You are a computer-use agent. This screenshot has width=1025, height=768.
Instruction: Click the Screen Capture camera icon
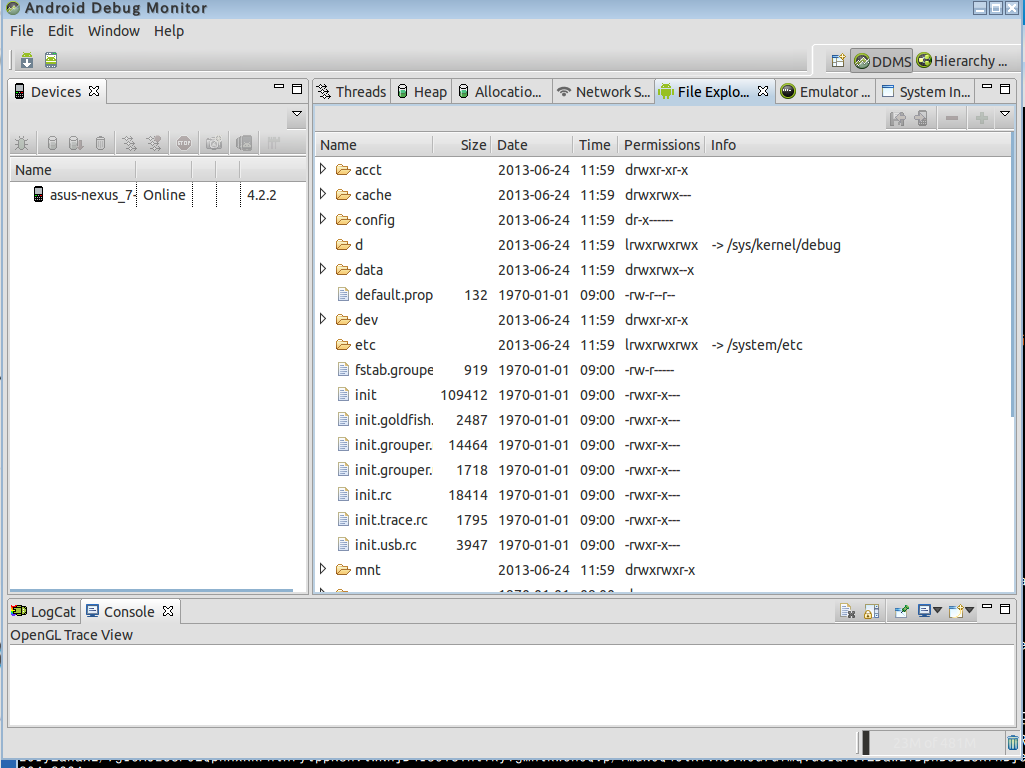[x=214, y=143]
